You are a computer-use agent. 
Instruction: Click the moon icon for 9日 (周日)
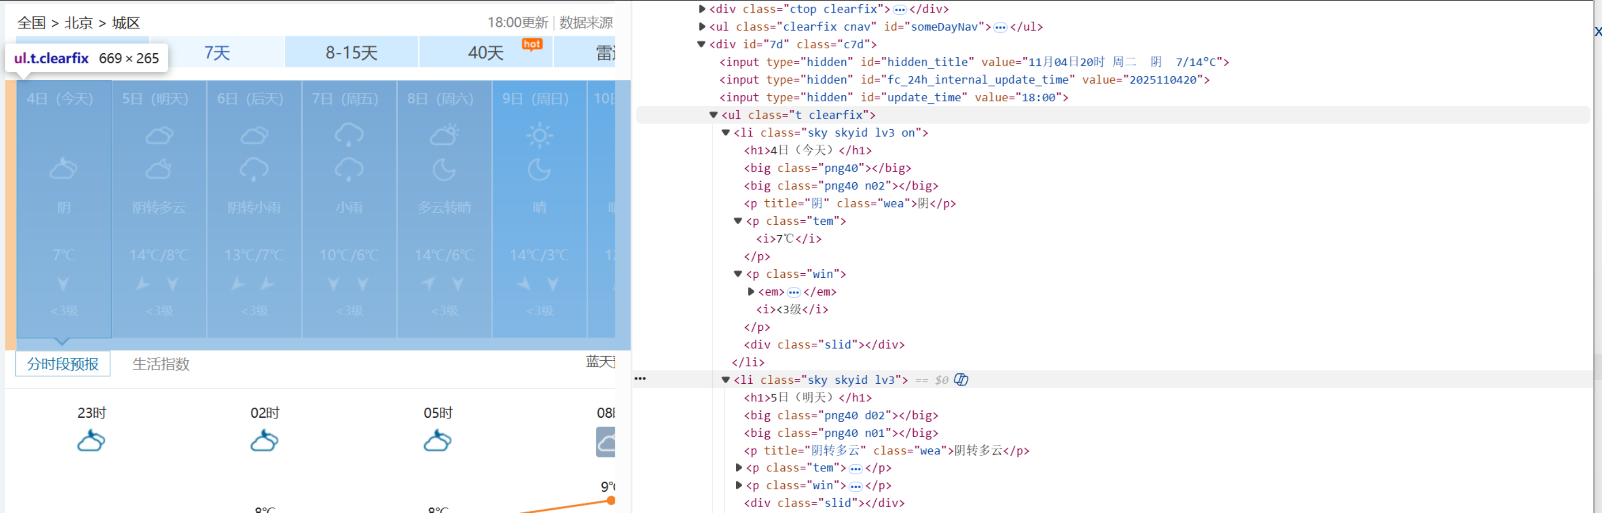pyautogui.click(x=539, y=170)
